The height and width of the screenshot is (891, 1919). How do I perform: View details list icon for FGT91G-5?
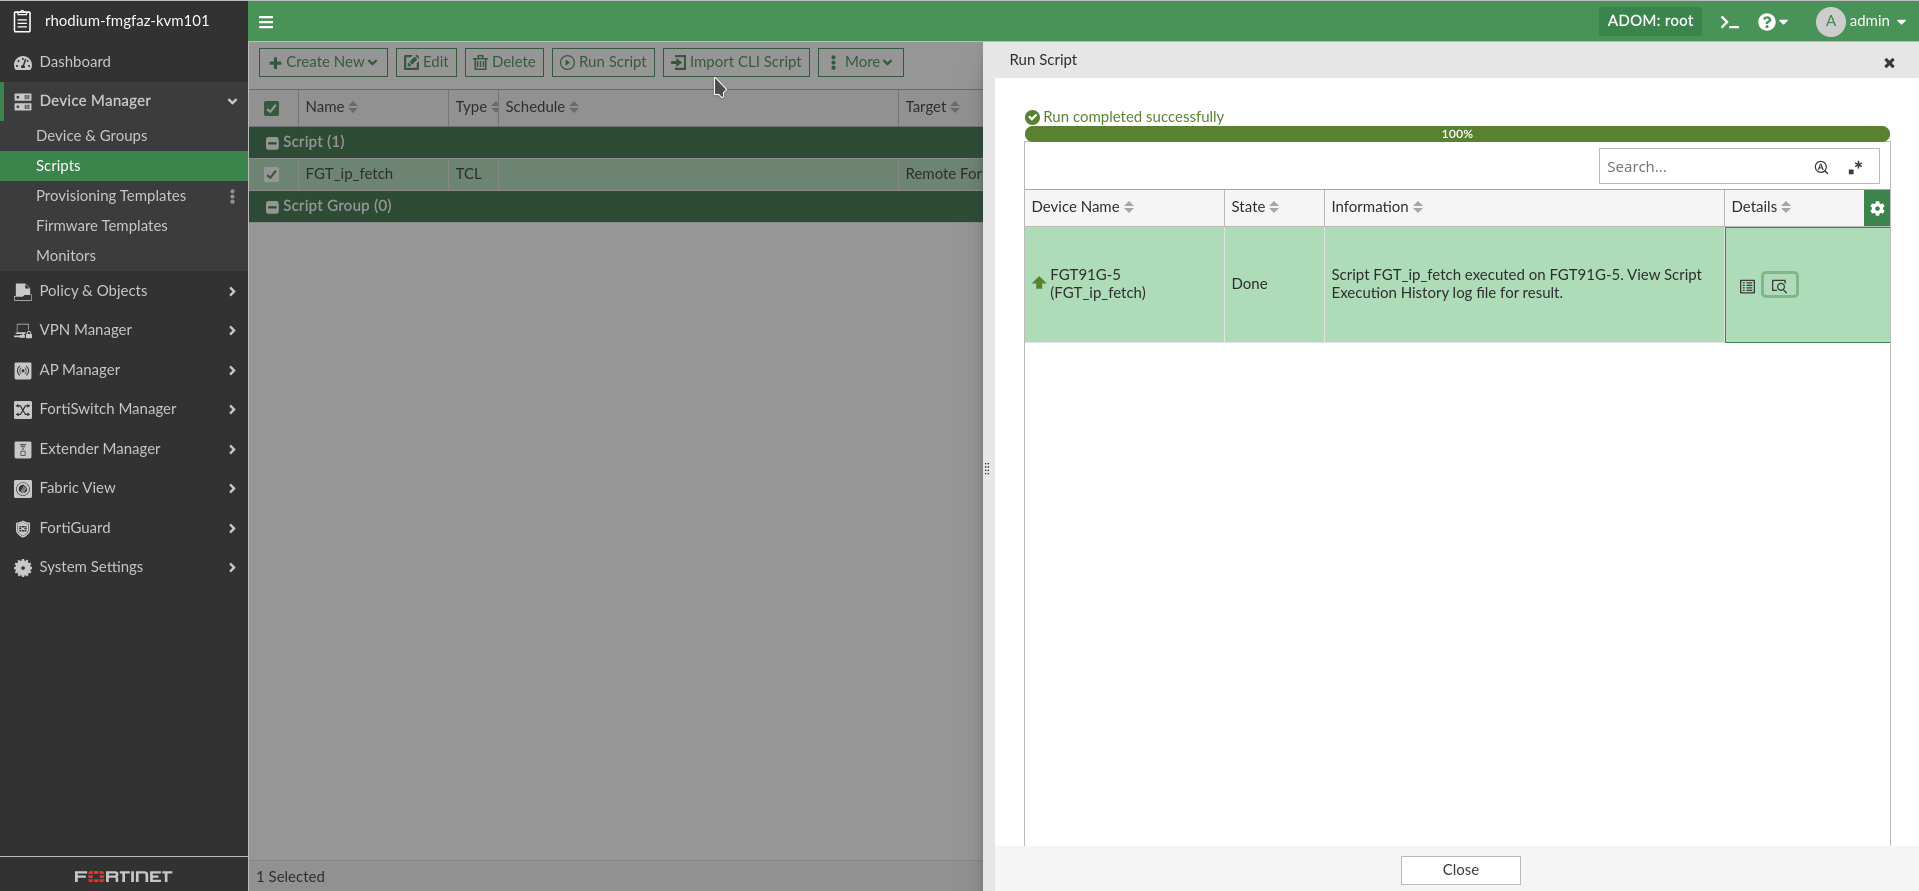click(x=1747, y=286)
